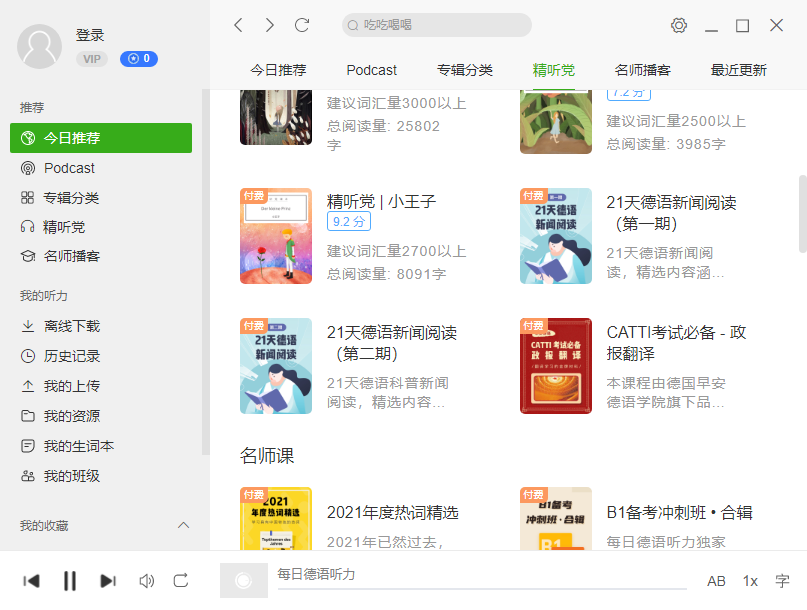
Task: Open the CATTI考试必备 red cover thumbnail
Action: click(x=556, y=365)
